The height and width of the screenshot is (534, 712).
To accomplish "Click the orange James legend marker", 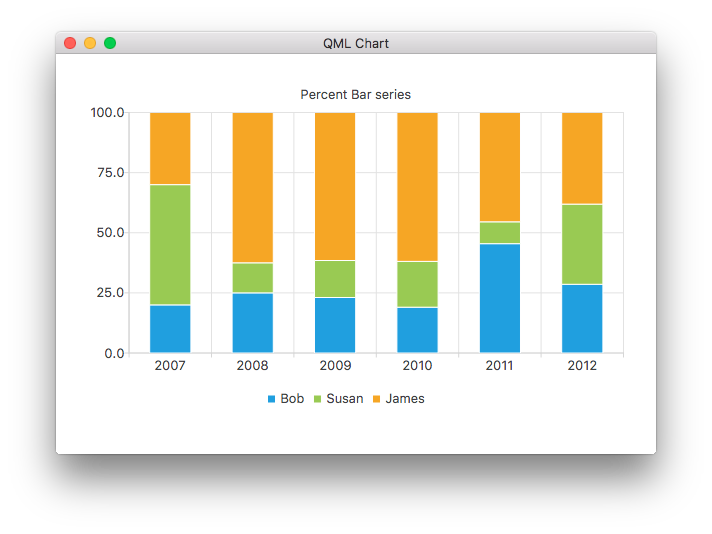I will pos(376,399).
